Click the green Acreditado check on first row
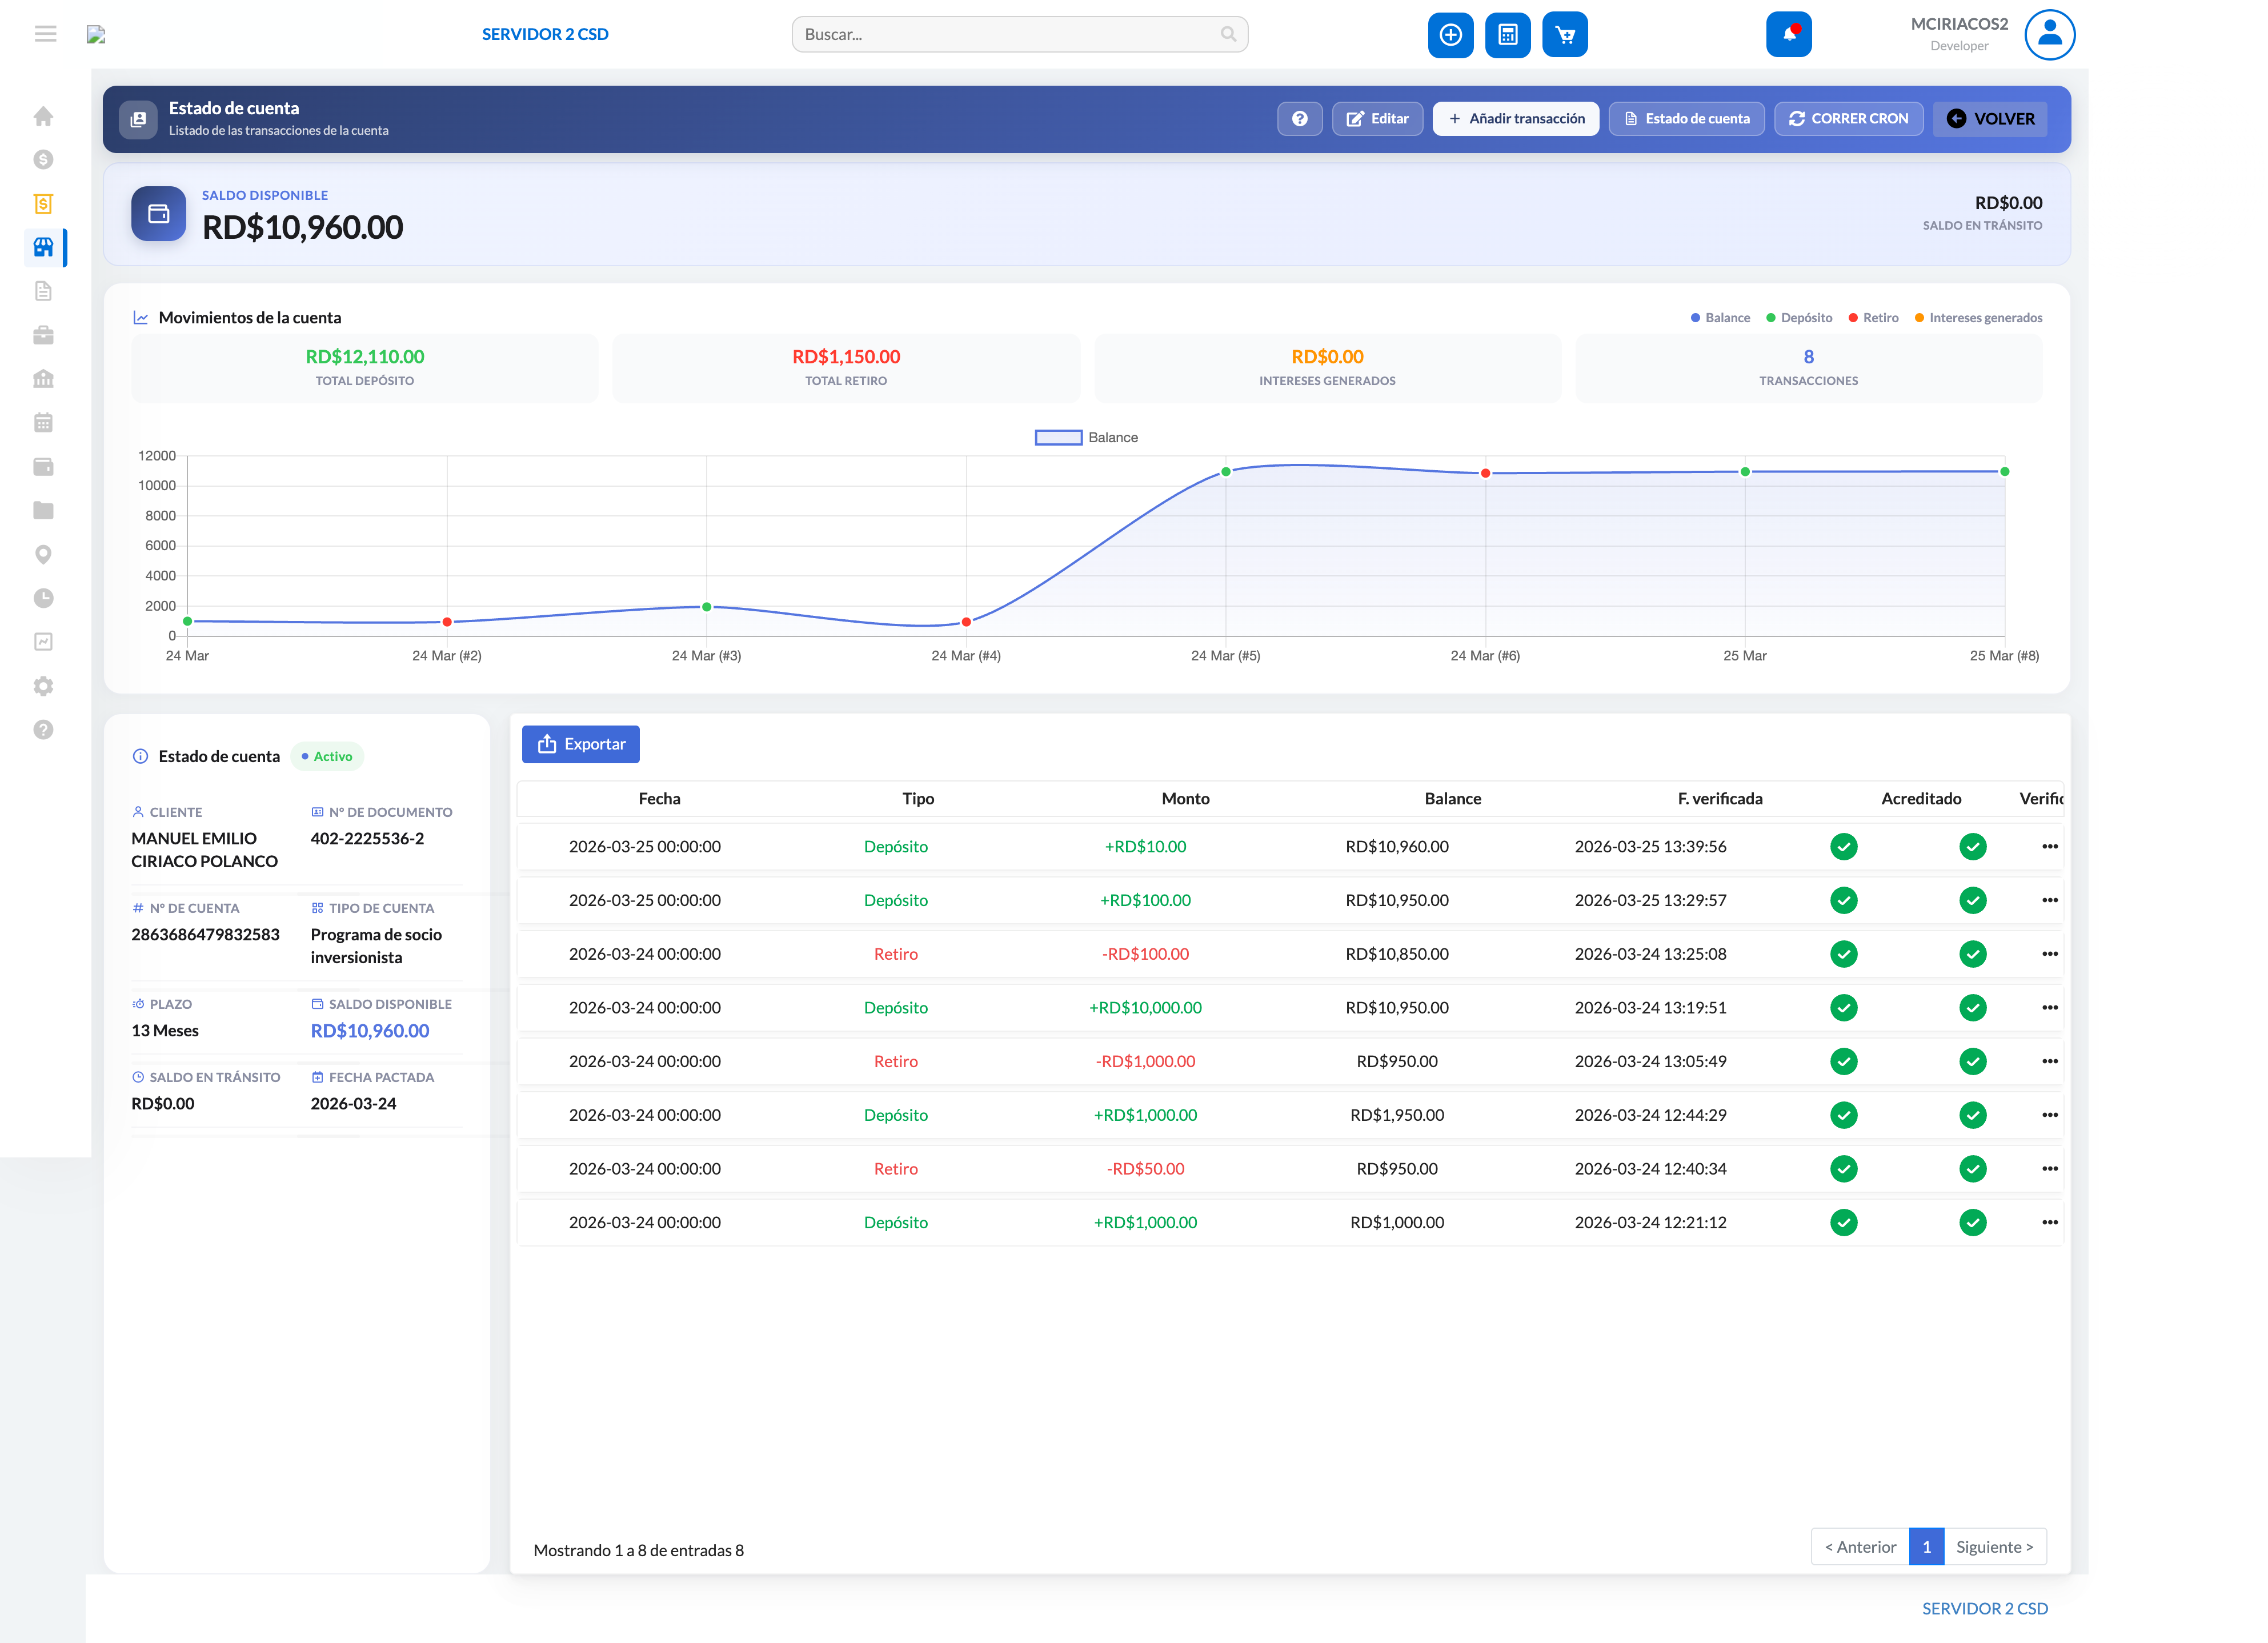 (1844, 846)
